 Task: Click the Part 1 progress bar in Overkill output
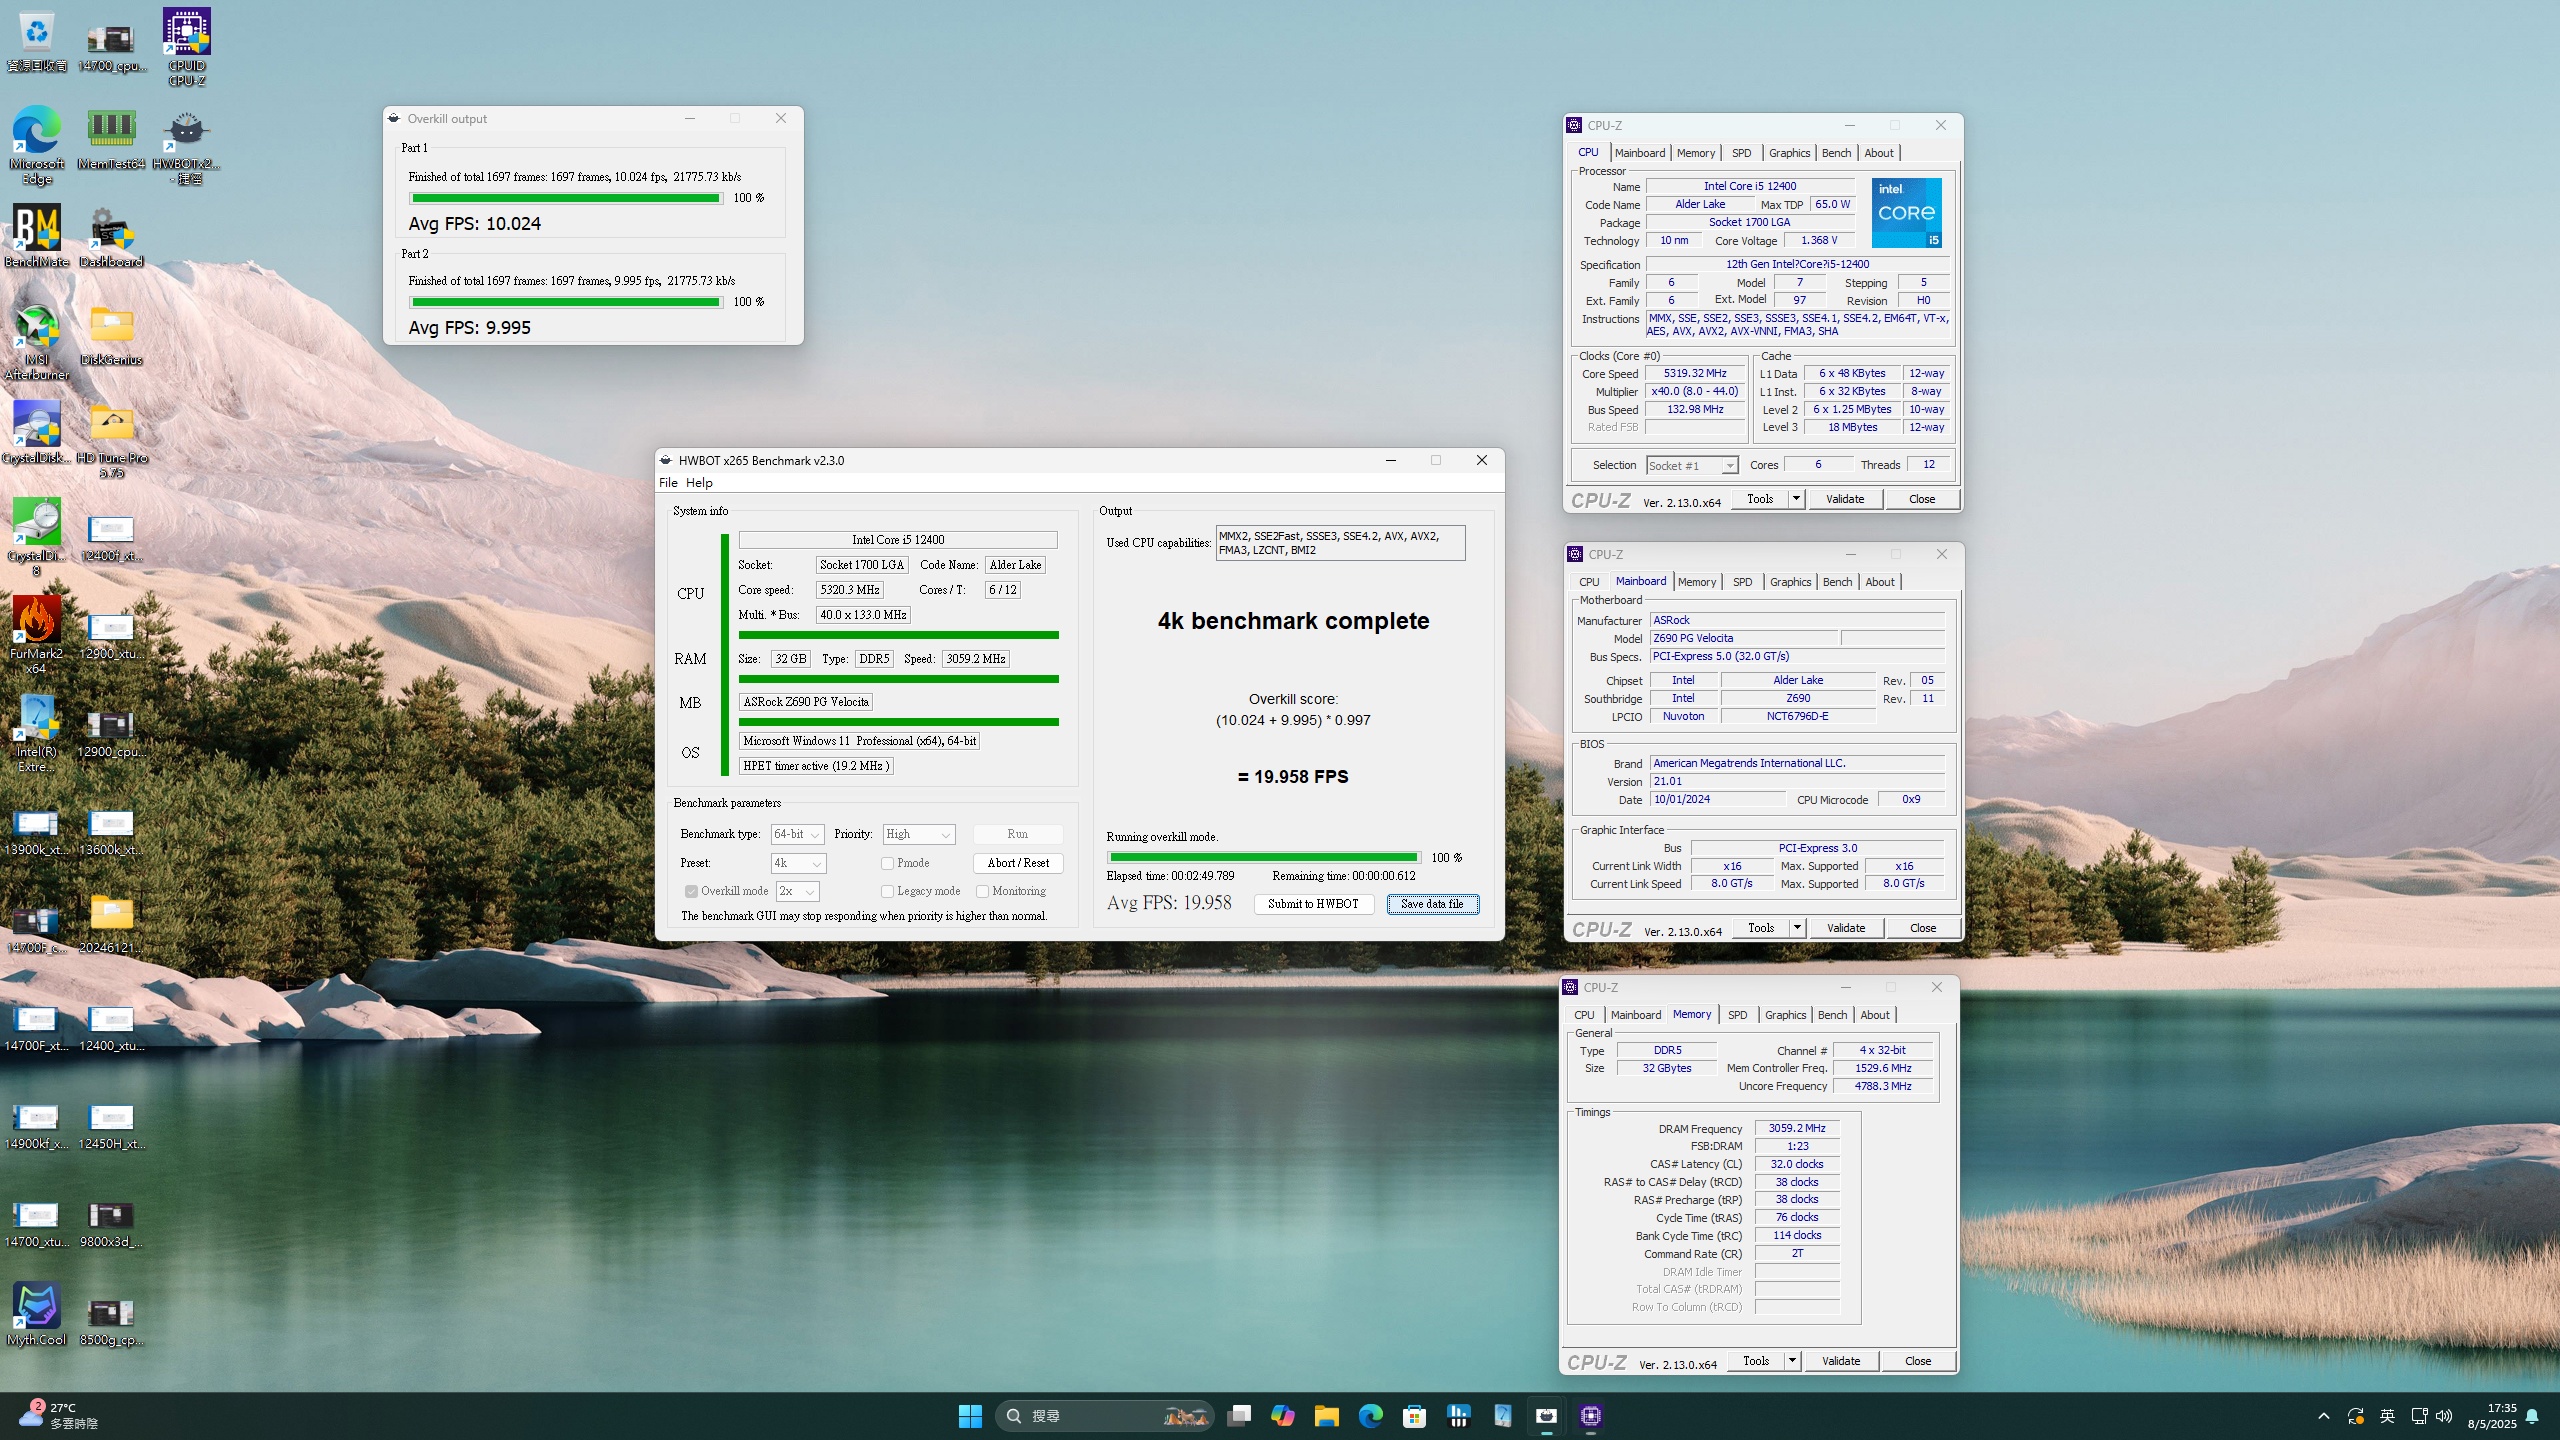tap(566, 198)
